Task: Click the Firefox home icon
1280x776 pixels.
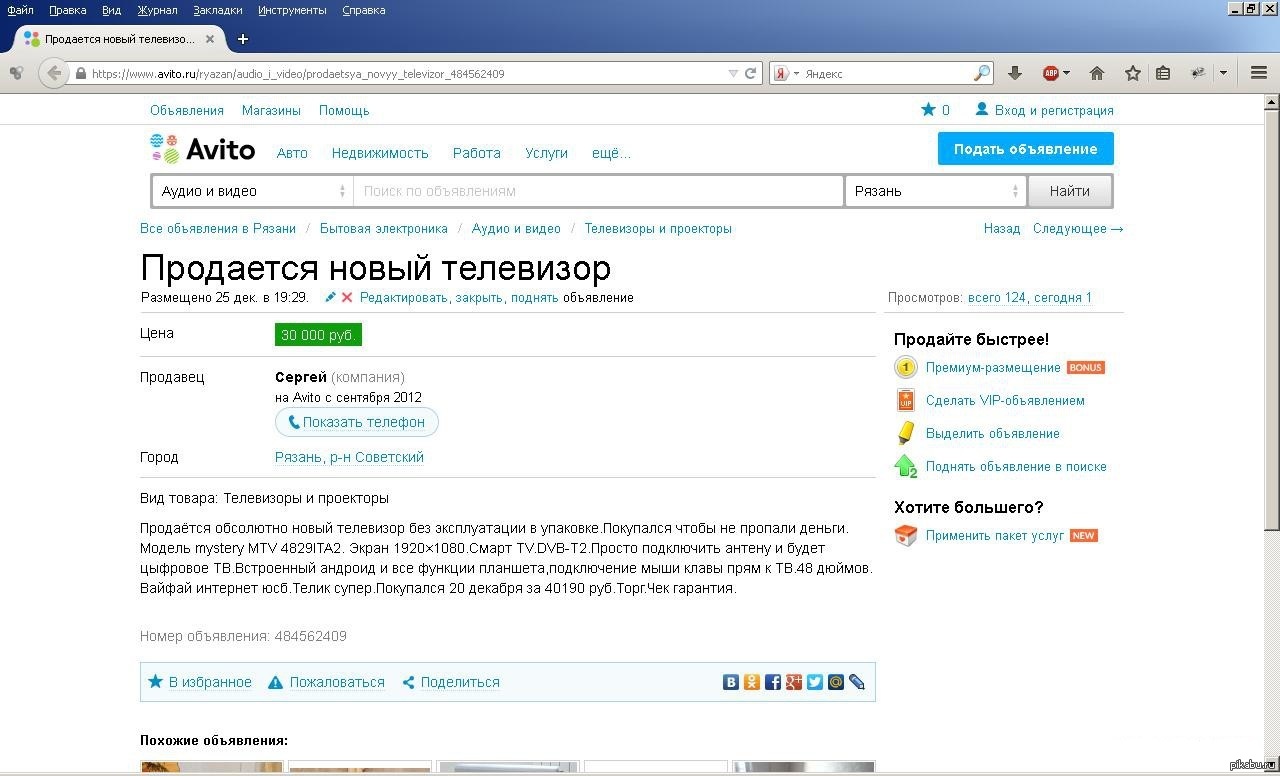Action: 1097,73
